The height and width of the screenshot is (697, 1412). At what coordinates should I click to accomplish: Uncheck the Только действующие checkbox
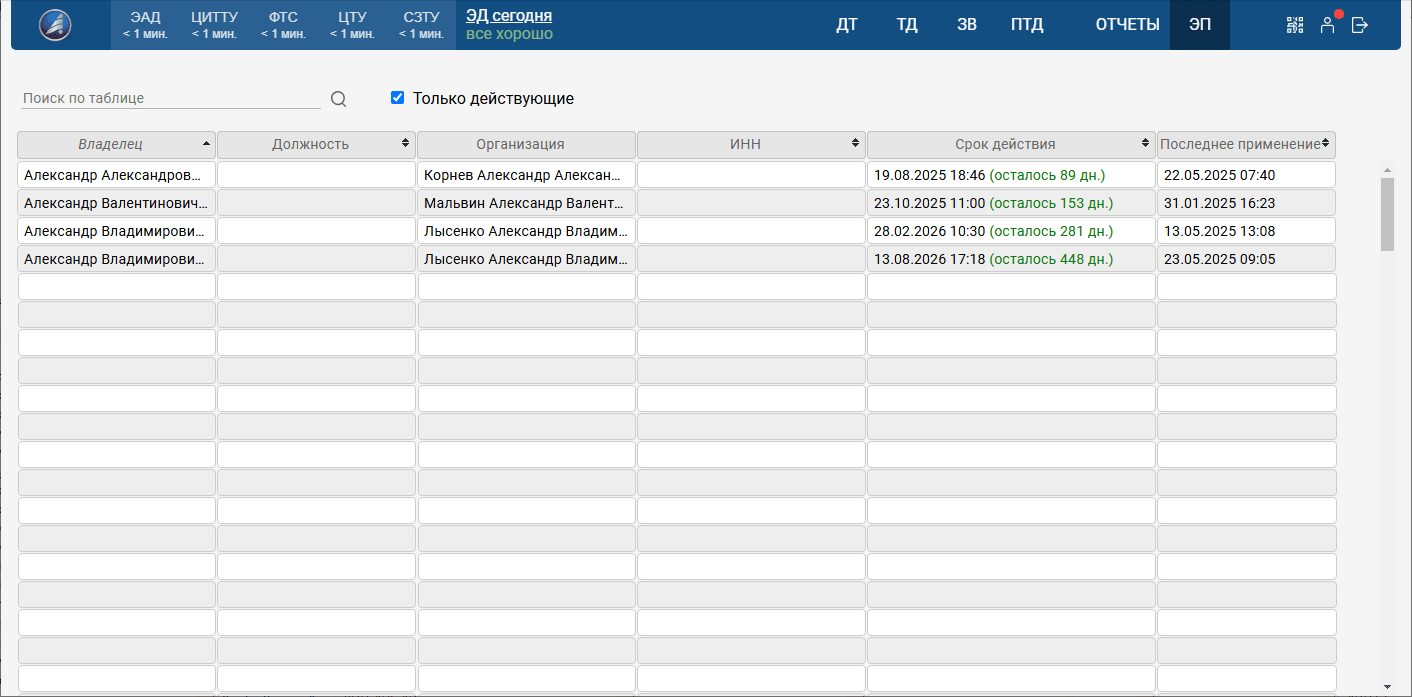[x=397, y=98]
